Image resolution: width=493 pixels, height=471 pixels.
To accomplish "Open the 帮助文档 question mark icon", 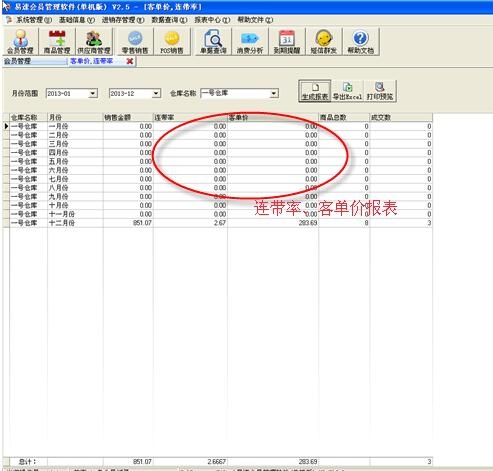I will click(361, 41).
